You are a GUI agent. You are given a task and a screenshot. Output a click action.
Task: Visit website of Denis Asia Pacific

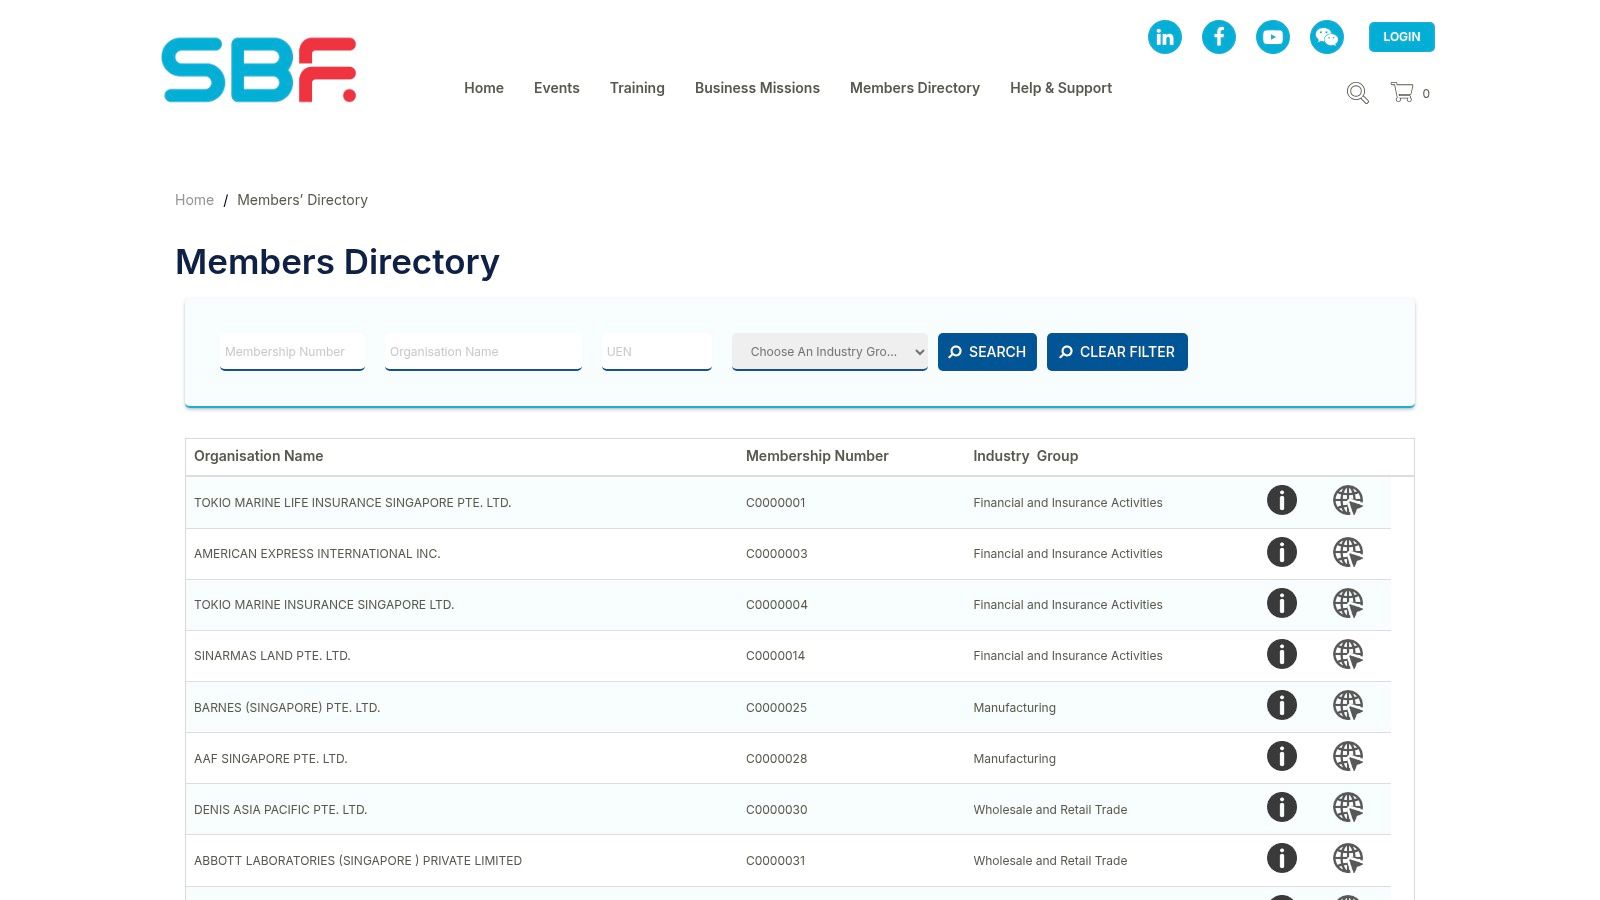tap(1348, 807)
